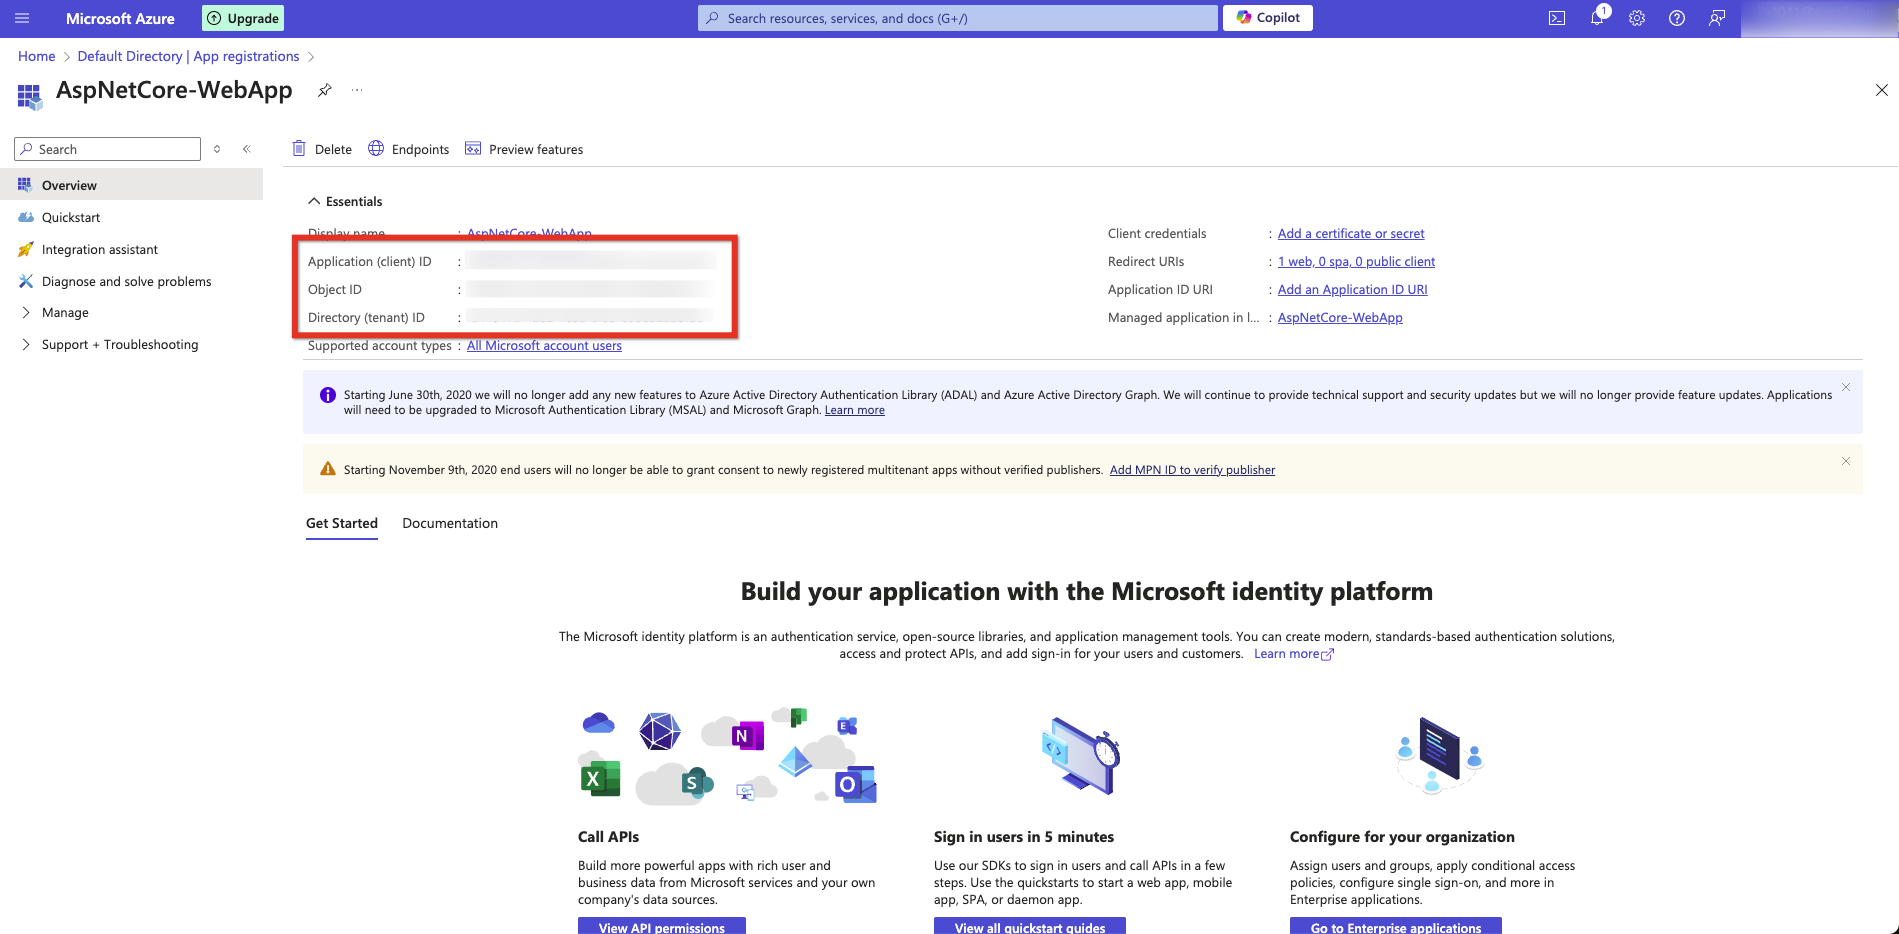Click the Call APIs illustration

[x=728, y=756]
